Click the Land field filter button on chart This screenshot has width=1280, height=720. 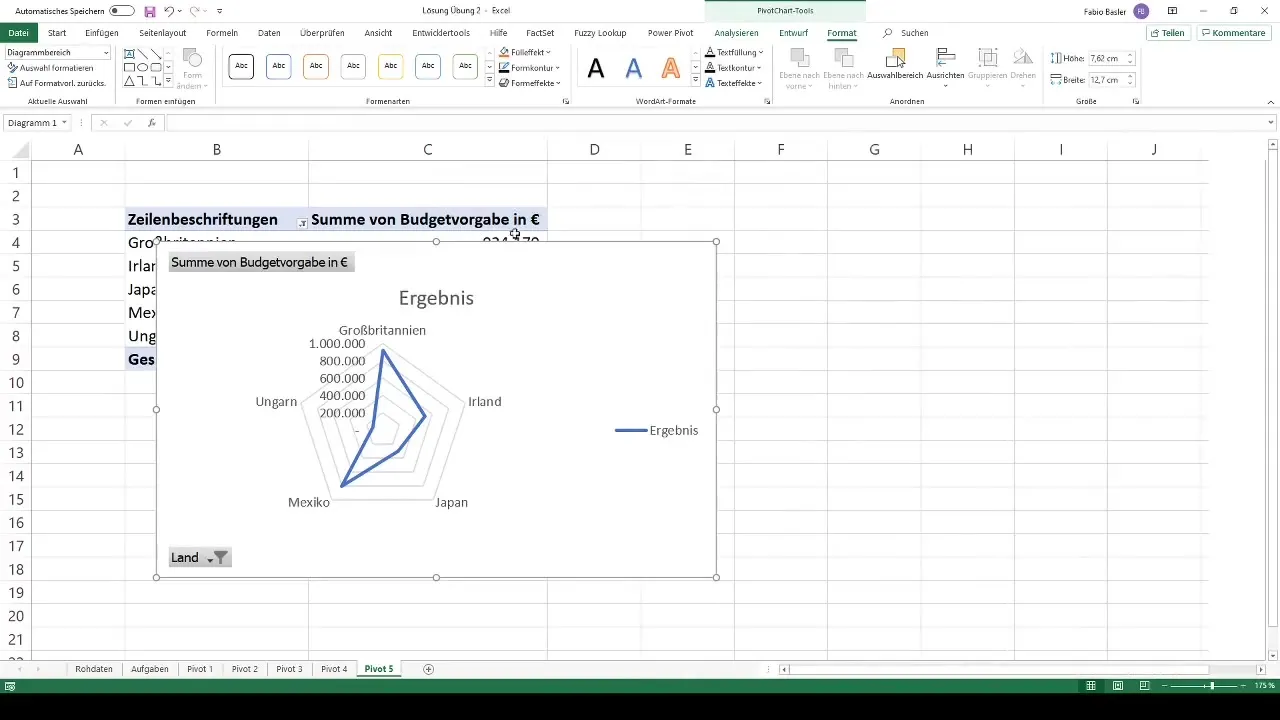(200, 557)
